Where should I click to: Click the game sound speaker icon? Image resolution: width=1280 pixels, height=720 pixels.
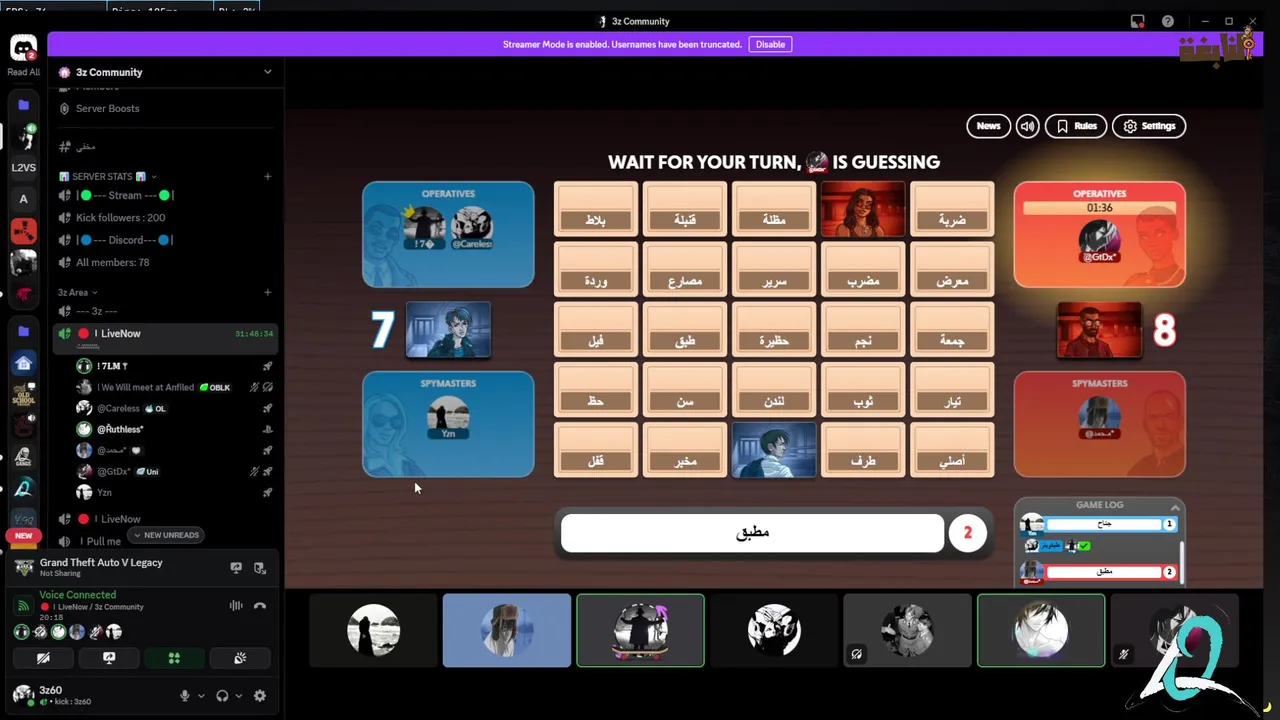(1027, 126)
